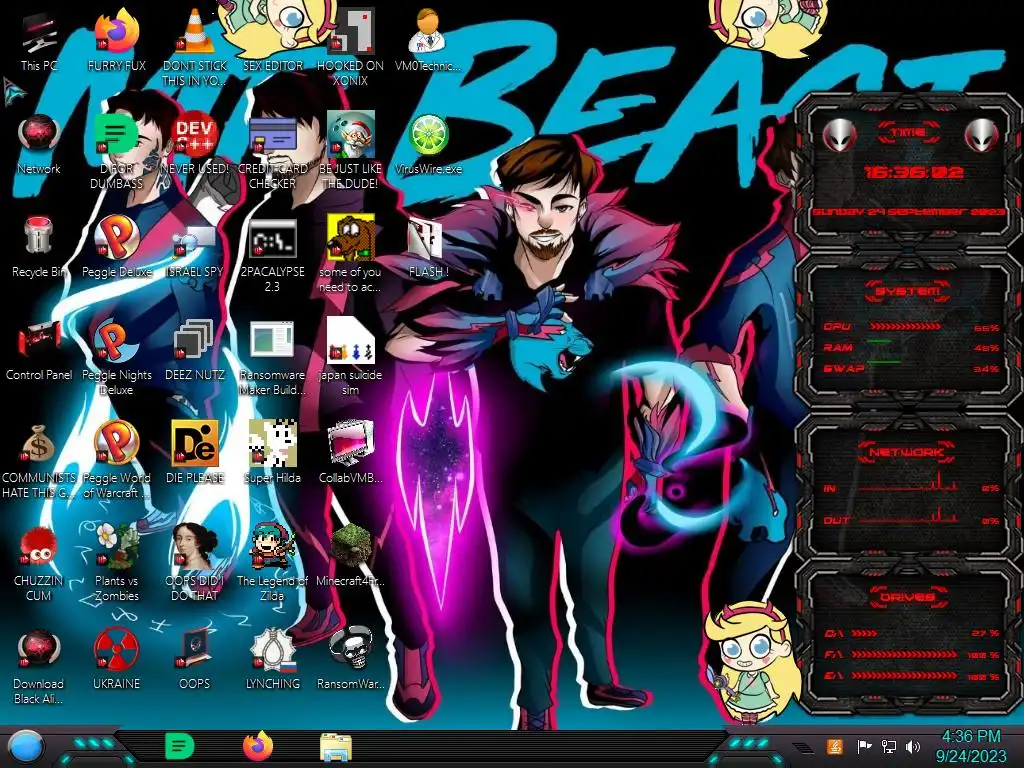Open File Explorer from the taskbar
The image size is (1024, 768).
(336, 747)
